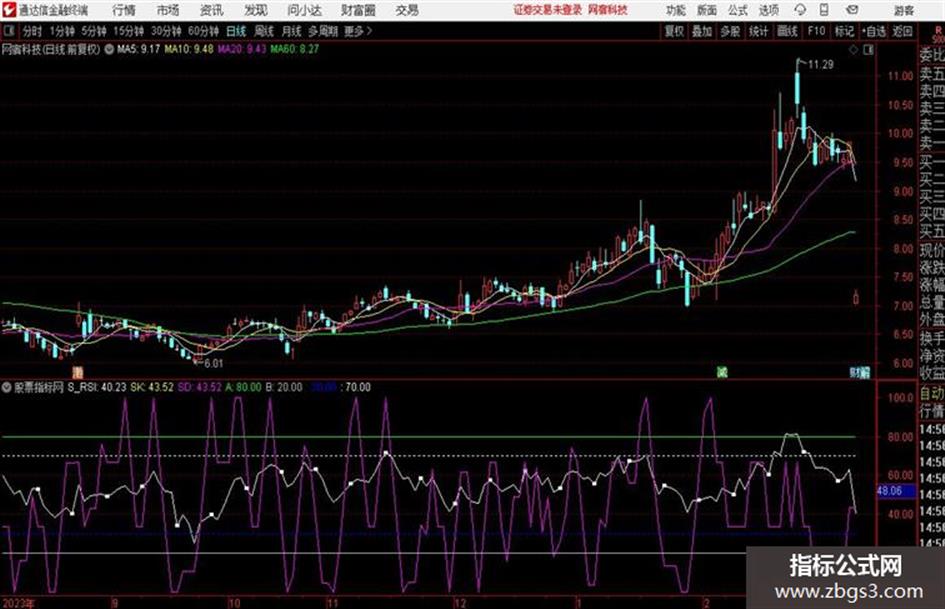Viewport: 945px width, 609px height.
Task: Select the 日线 daily chart tab
Action: pos(236,31)
